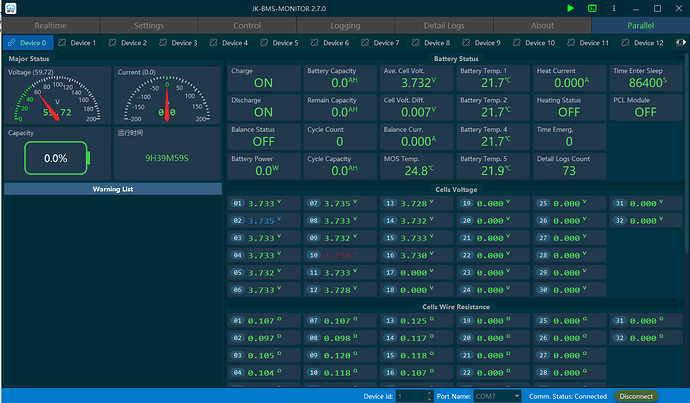
Task: Click the unlinked icon beside Device 5
Action: coord(264,43)
